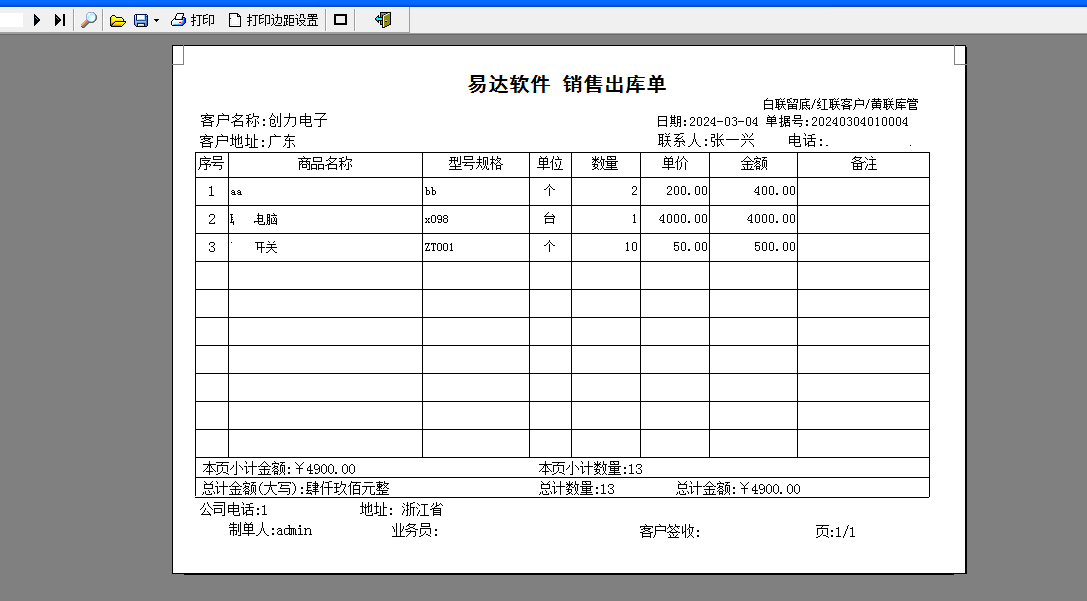The image size is (1087, 601).
Task: Select the 金额 column header
Action: [x=754, y=164]
